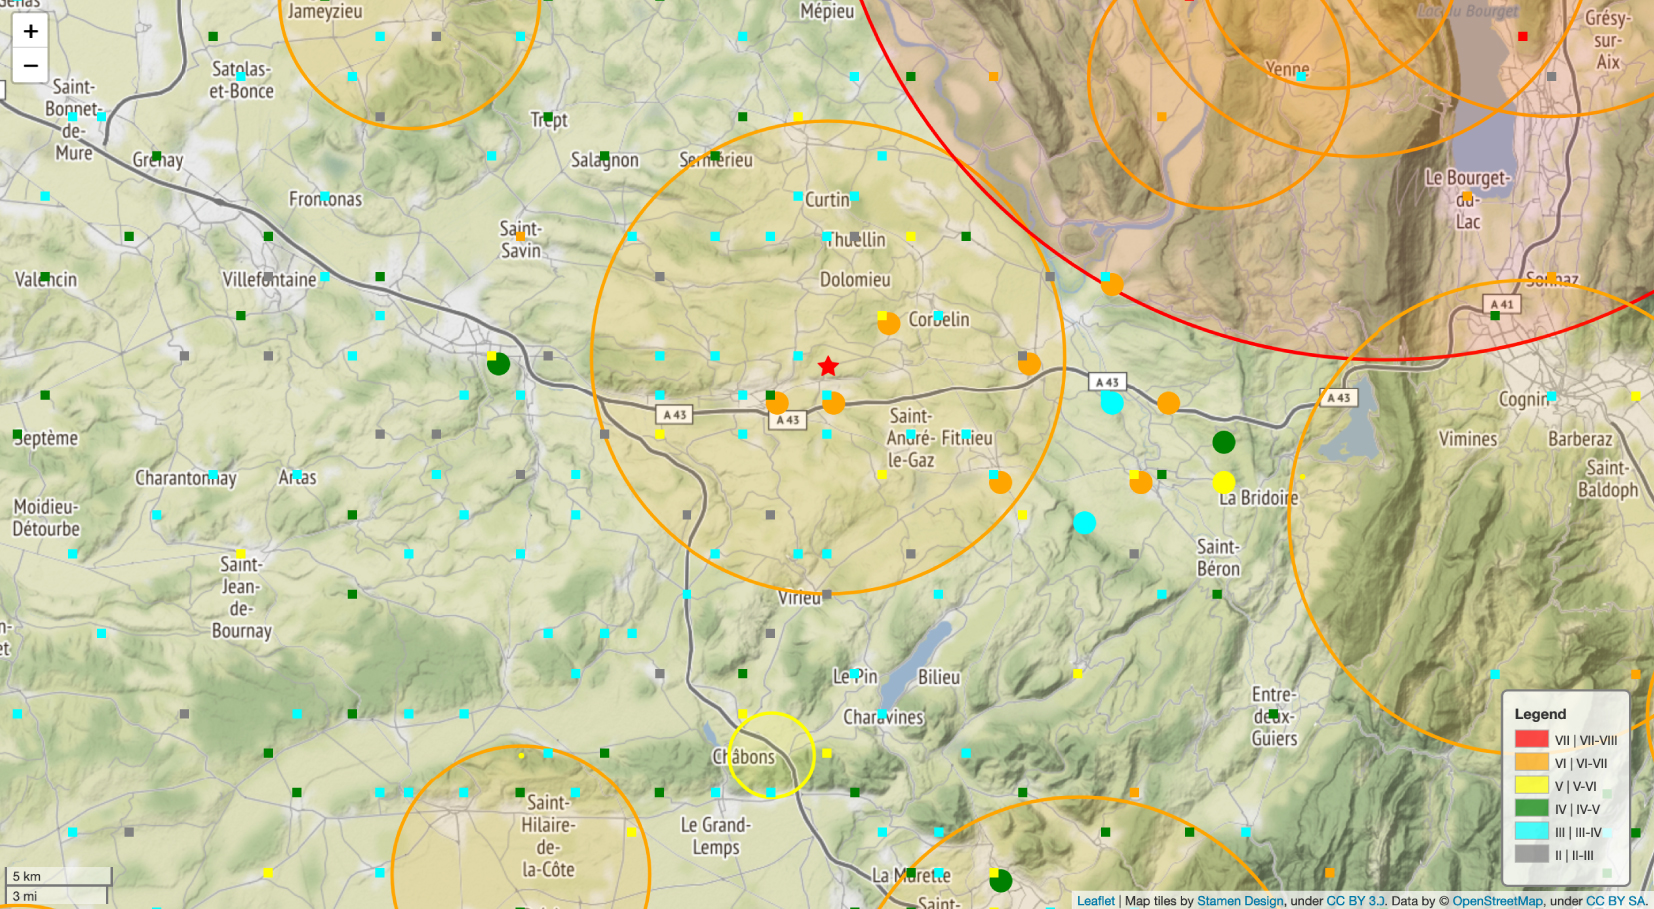Click the red star epicenter marker
Image resolution: width=1654 pixels, height=909 pixels.
[828, 367]
